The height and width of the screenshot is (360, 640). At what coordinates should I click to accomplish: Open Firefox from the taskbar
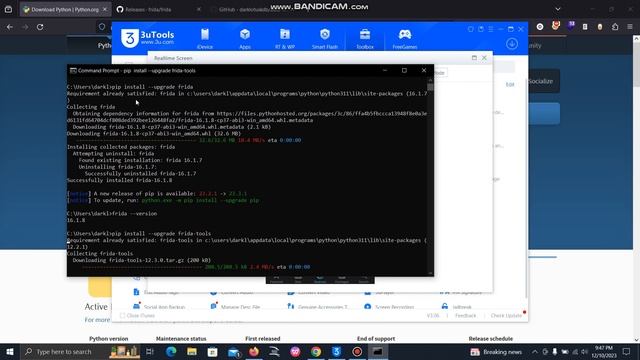coord(254,351)
